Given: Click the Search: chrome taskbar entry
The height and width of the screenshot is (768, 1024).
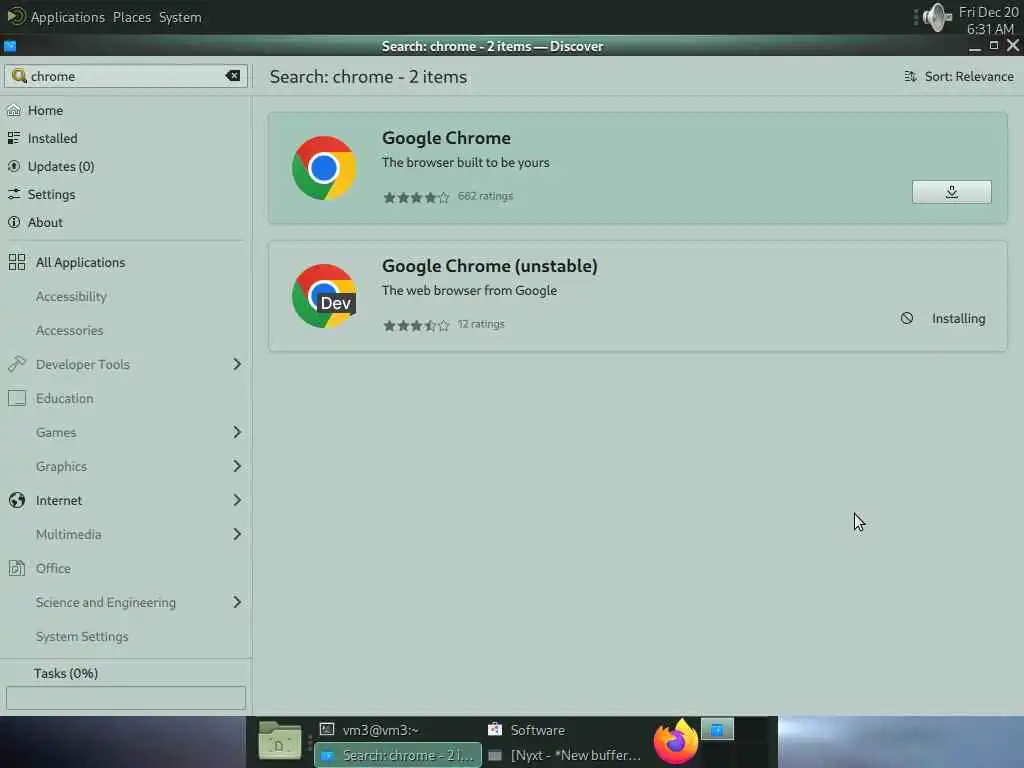Looking at the screenshot, I should (x=398, y=755).
